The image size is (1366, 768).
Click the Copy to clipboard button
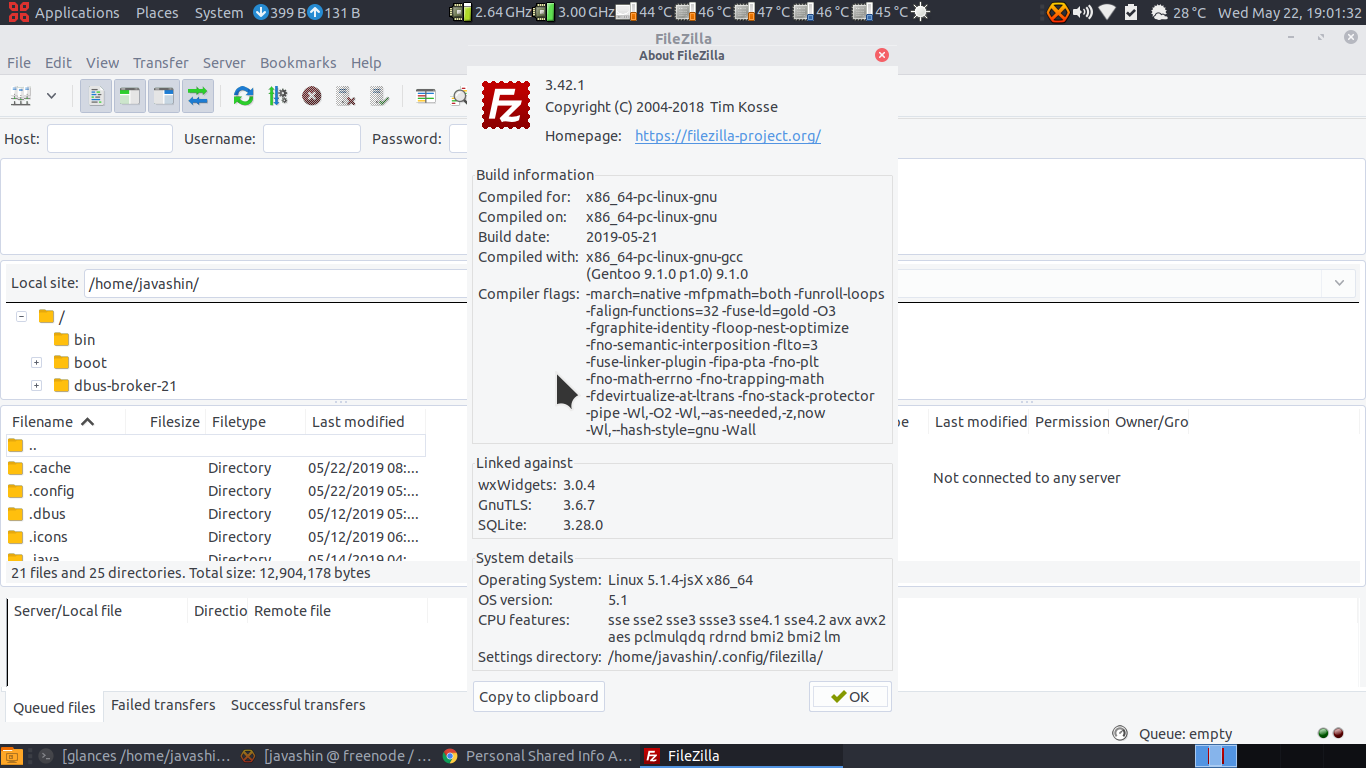(x=539, y=697)
